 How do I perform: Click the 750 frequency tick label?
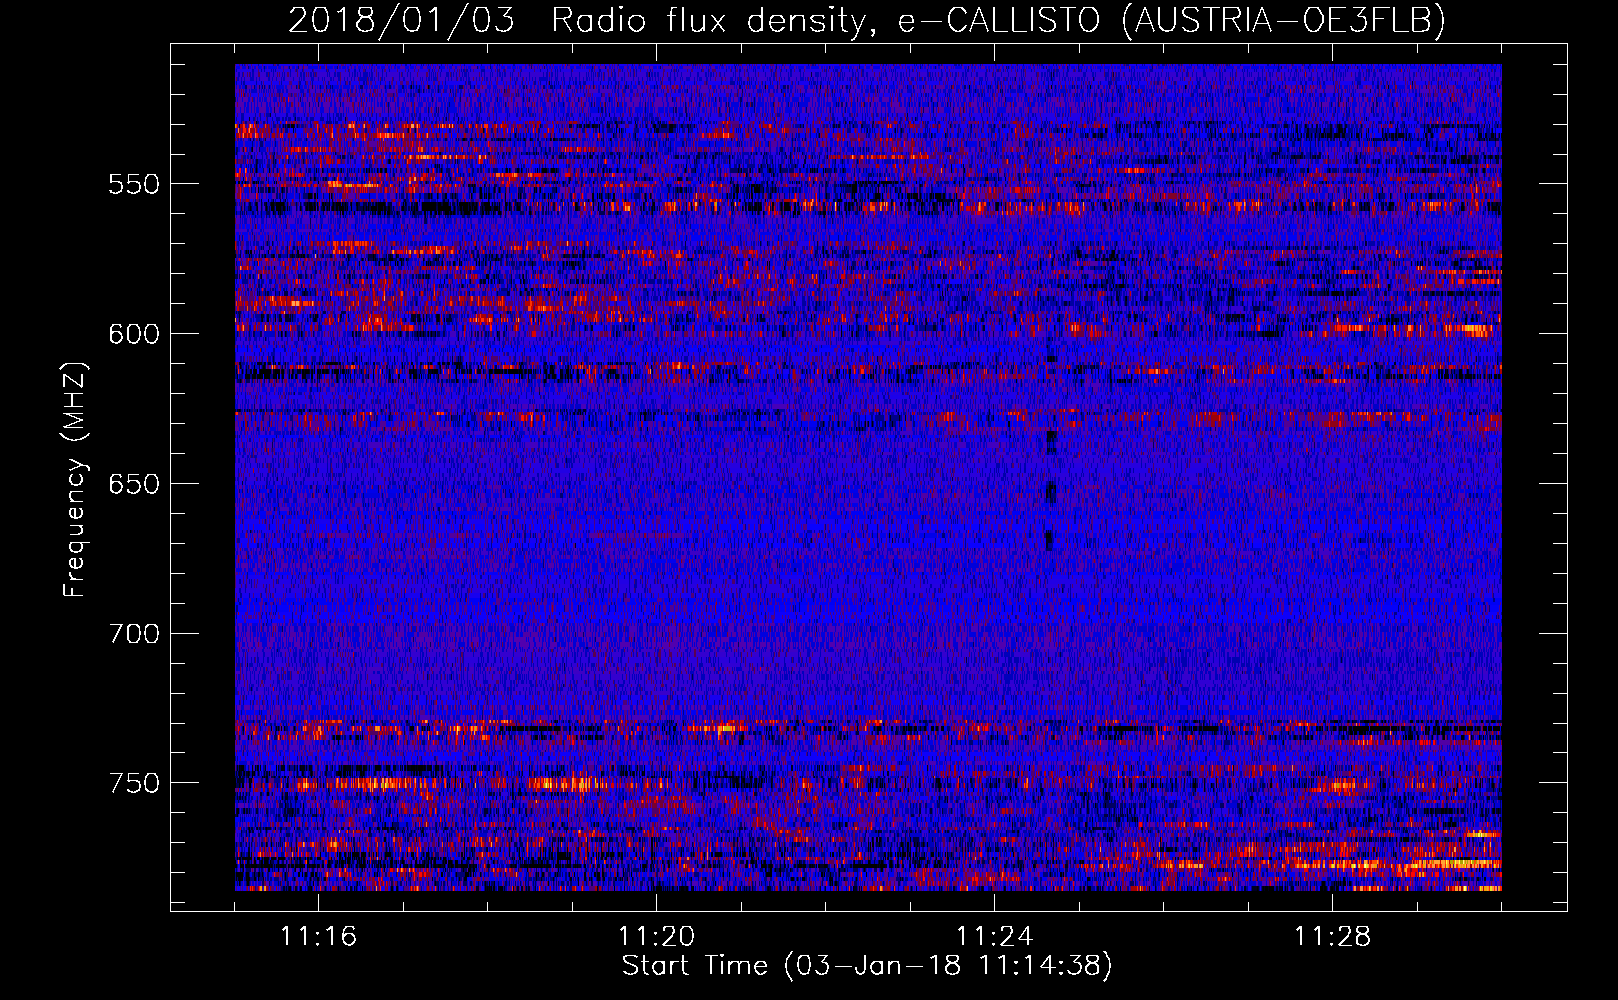click(x=134, y=783)
